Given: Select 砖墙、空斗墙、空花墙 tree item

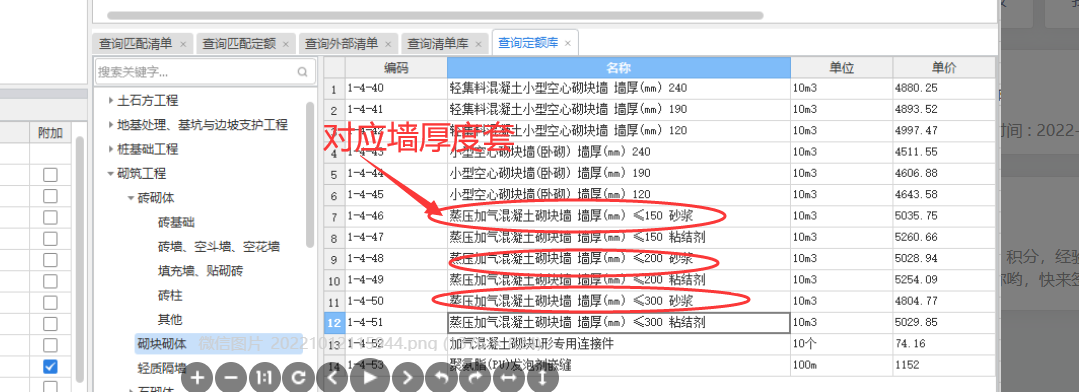Looking at the screenshot, I should pos(219,246).
